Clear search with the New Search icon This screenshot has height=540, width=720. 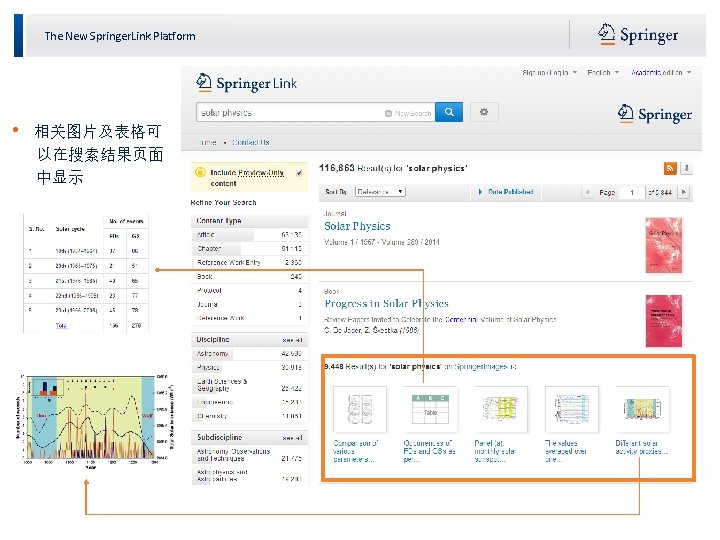click(388, 113)
